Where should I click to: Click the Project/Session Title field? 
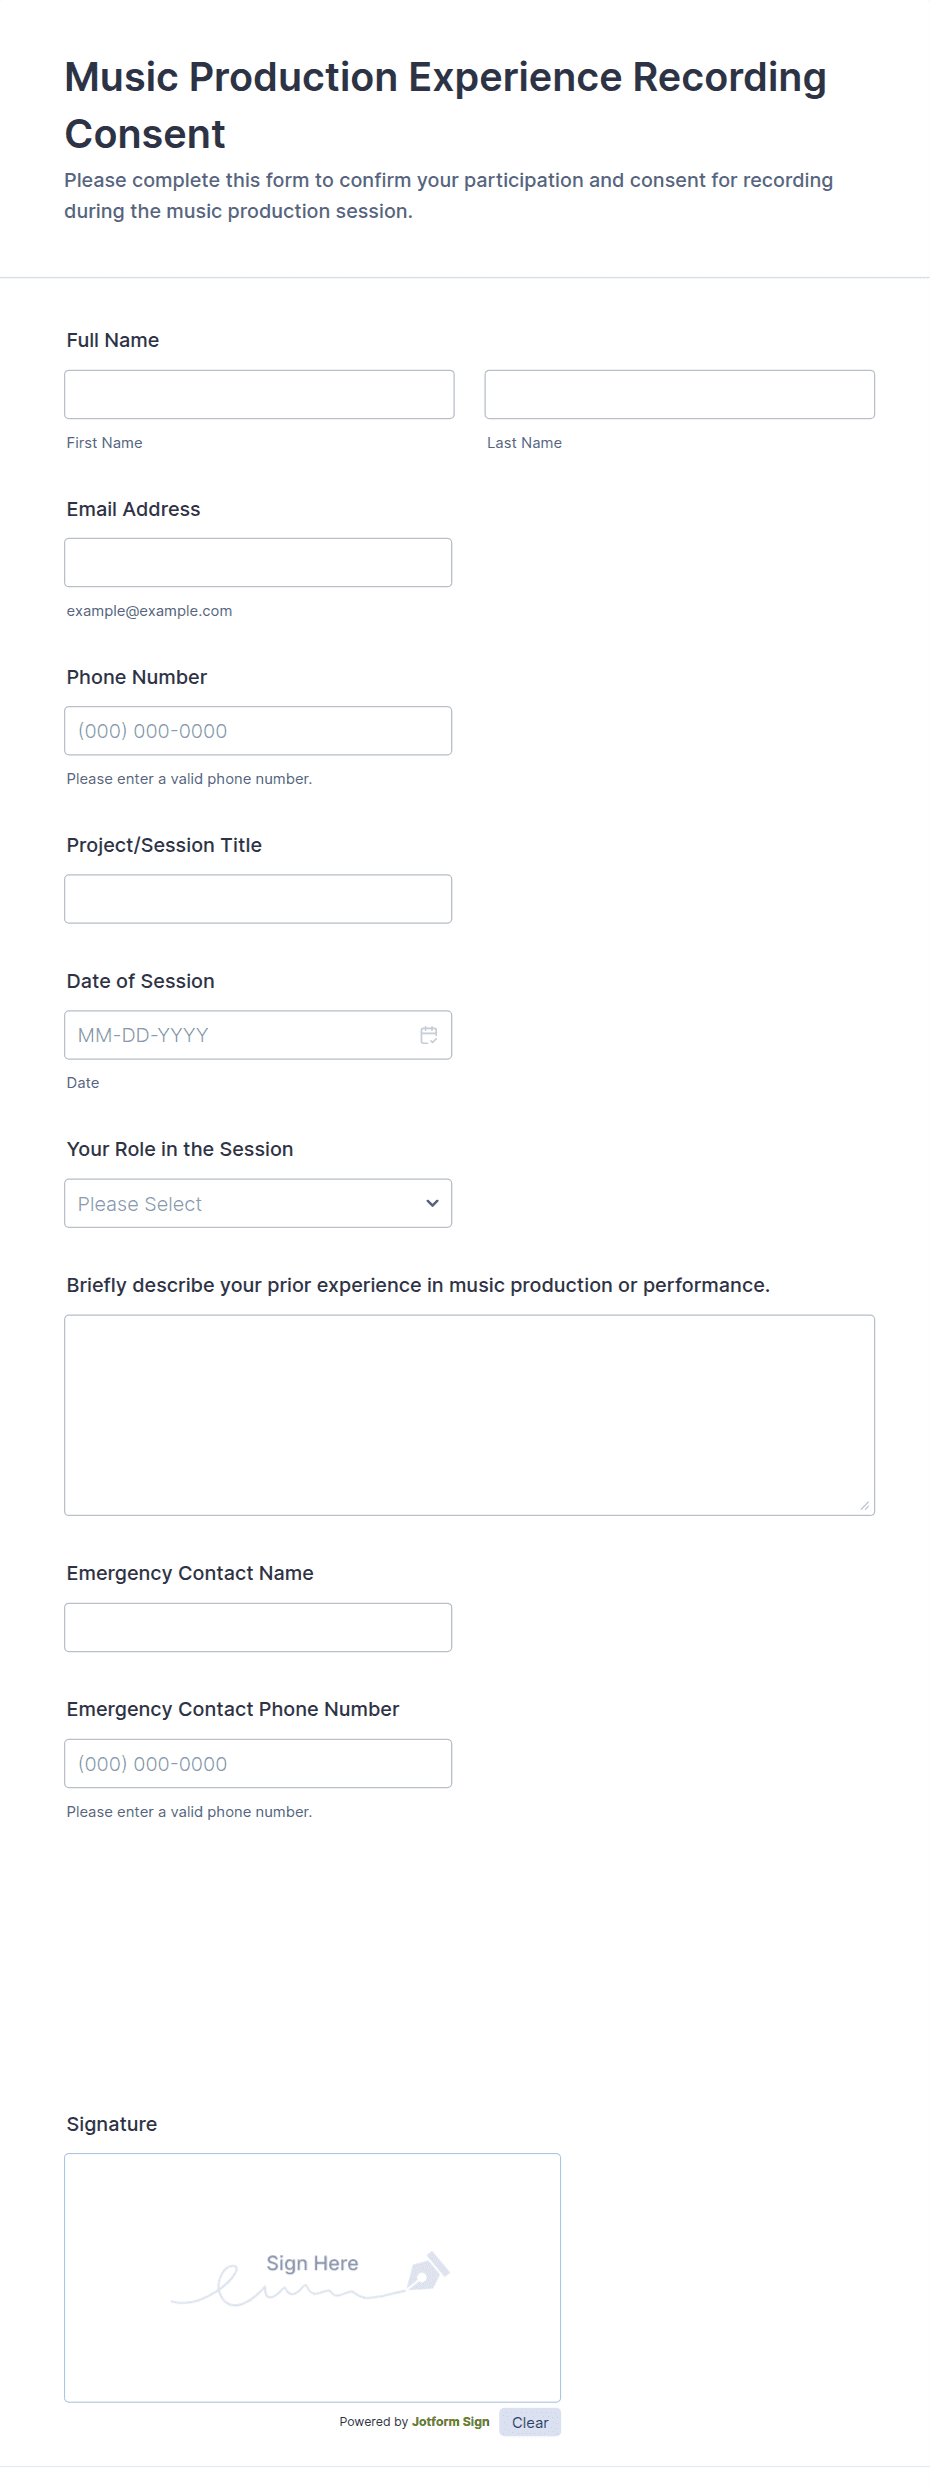coord(258,899)
